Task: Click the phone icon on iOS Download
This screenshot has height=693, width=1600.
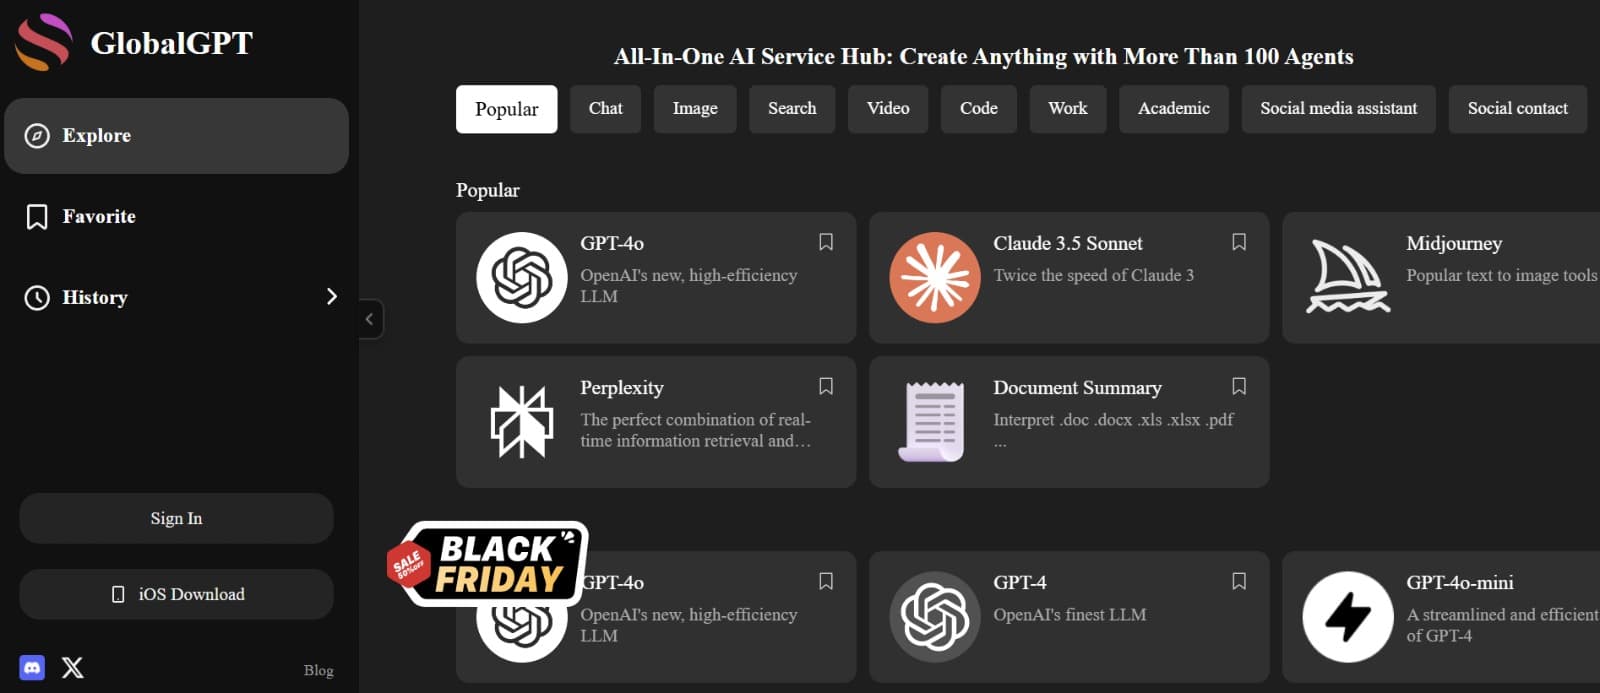Action: (x=118, y=594)
